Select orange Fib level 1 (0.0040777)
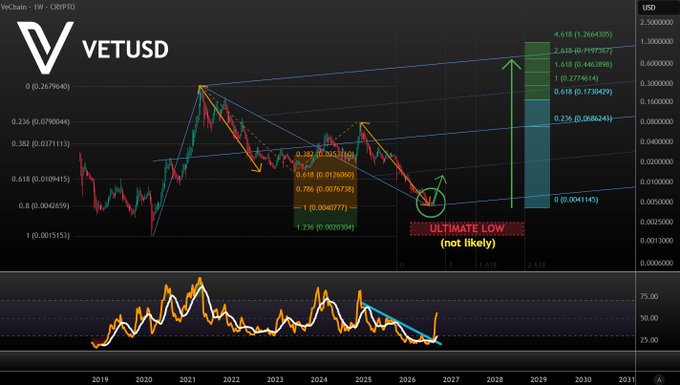The width and height of the screenshot is (680, 385). click(x=325, y=208)
